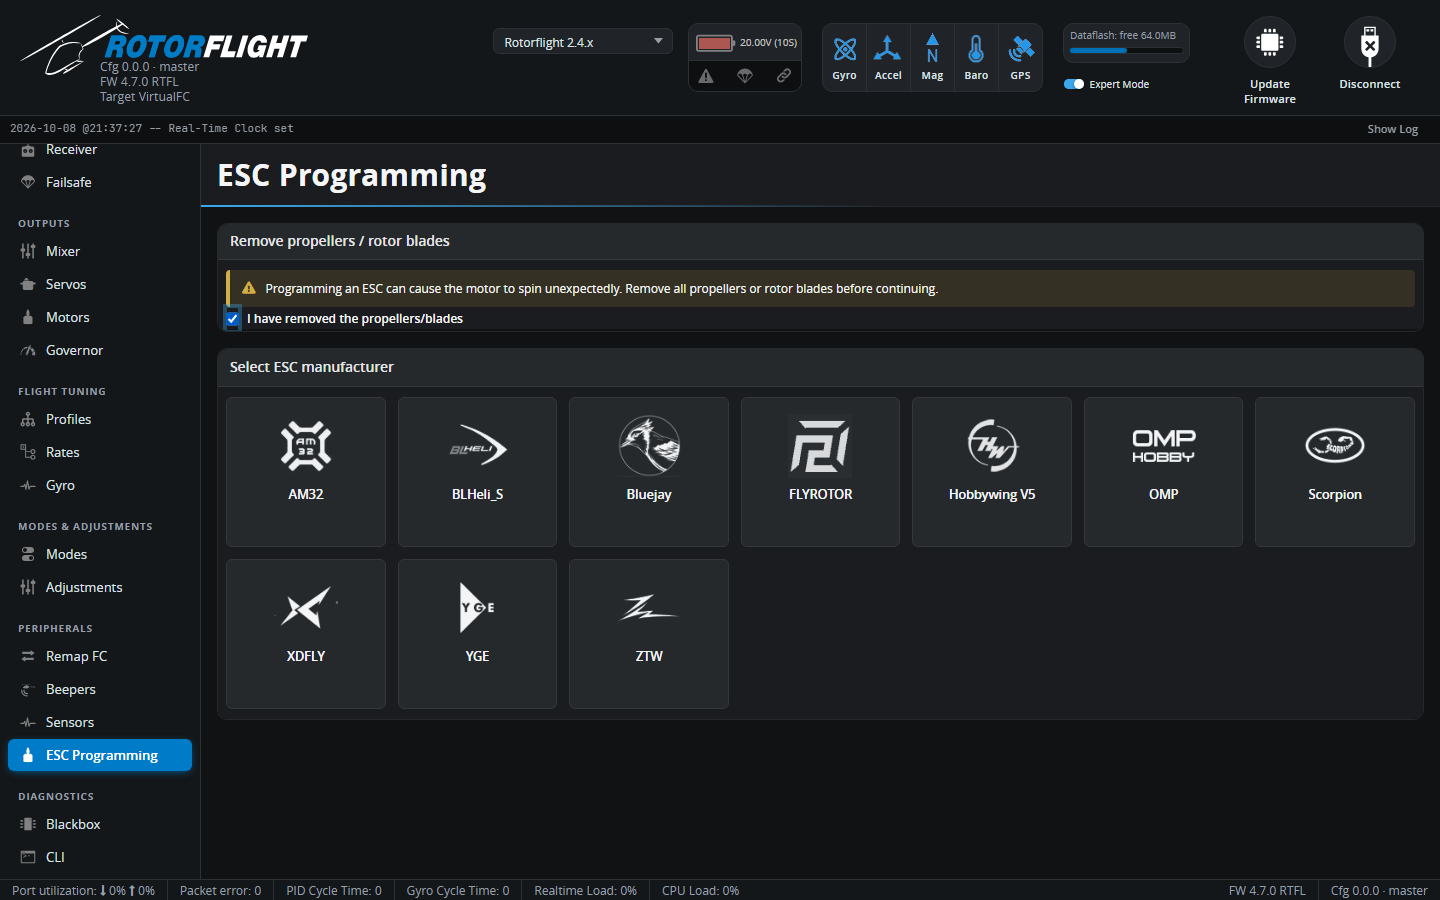Open the Mixer page
This screenshot has height=900, width=1440.
click(100, 251)
